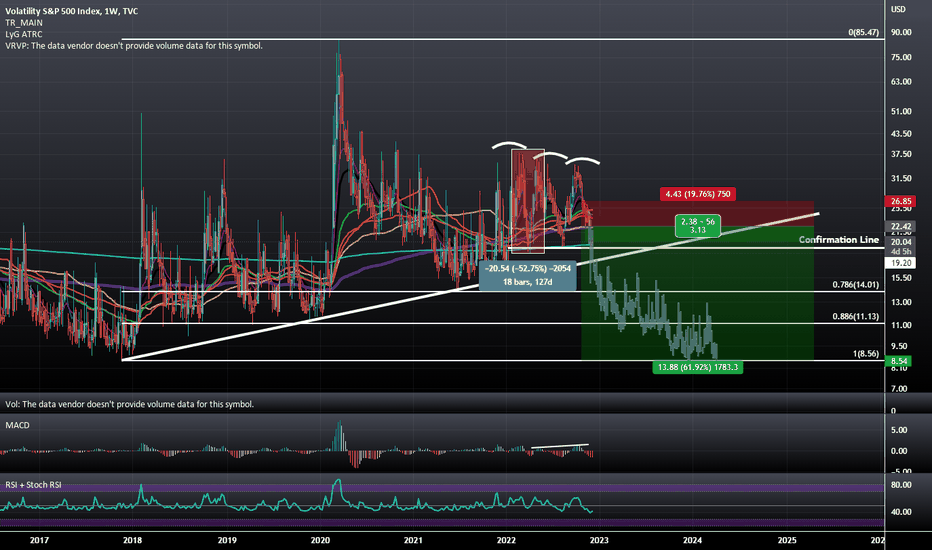Select the Confirmation Line text annotation

(x=839, y=240)
